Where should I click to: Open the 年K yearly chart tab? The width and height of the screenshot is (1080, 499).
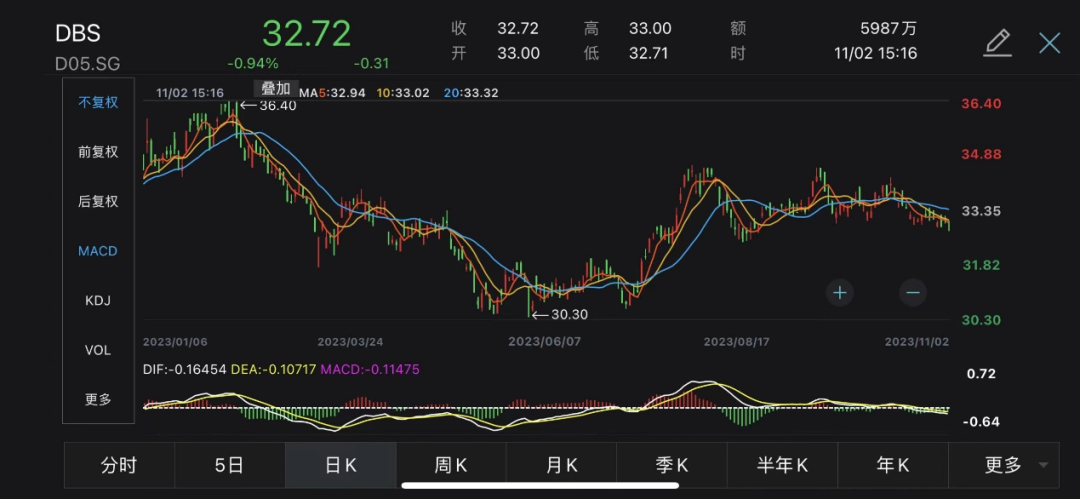tap(892, 465)
